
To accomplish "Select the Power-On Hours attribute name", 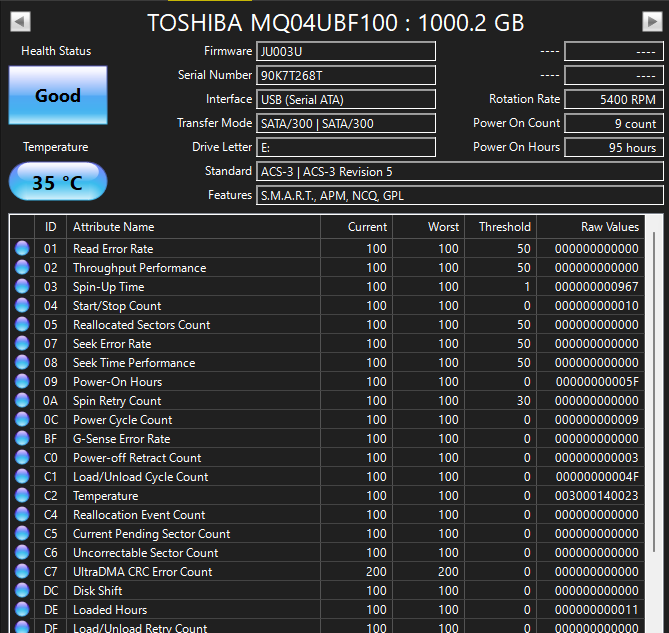I will pos(118,382).
